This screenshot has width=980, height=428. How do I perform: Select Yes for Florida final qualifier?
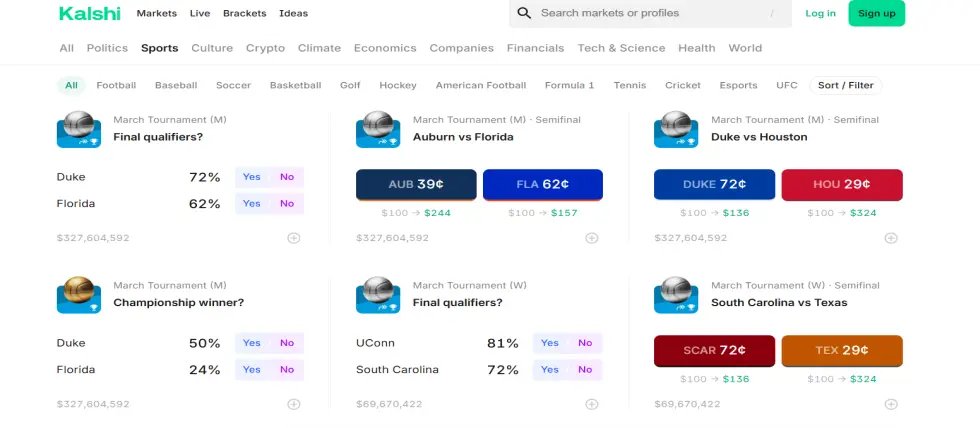tap(252, 204)
